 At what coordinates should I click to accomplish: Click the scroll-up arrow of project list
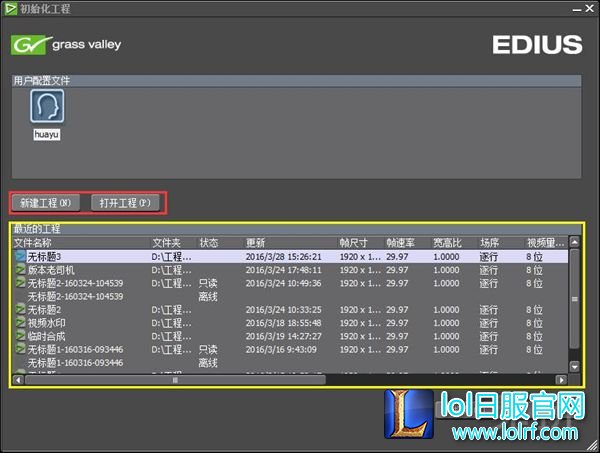575,242
